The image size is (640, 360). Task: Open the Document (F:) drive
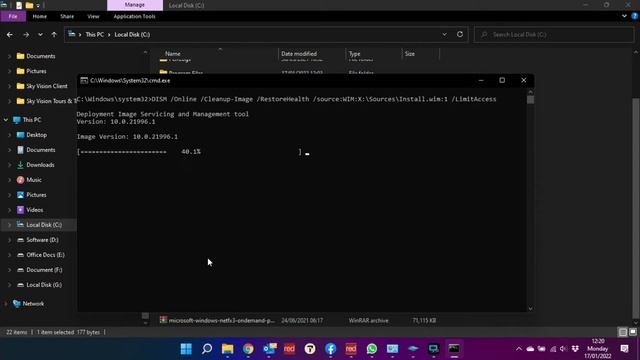point(44,270)
